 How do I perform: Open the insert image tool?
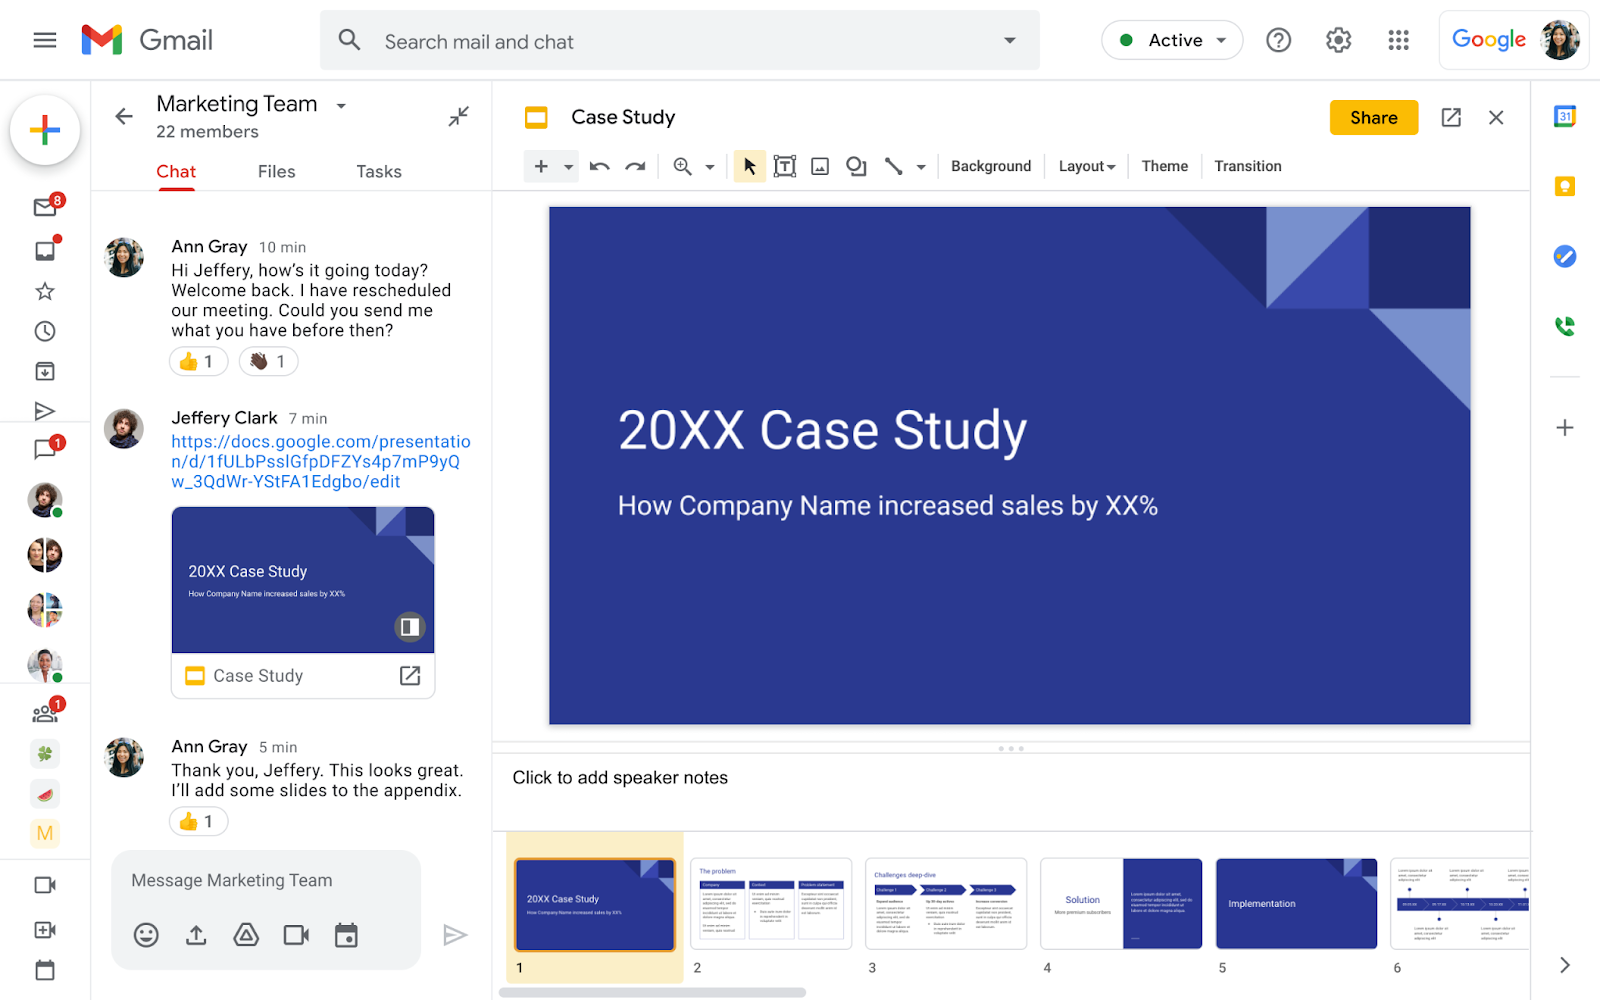[x=820, y=166]
